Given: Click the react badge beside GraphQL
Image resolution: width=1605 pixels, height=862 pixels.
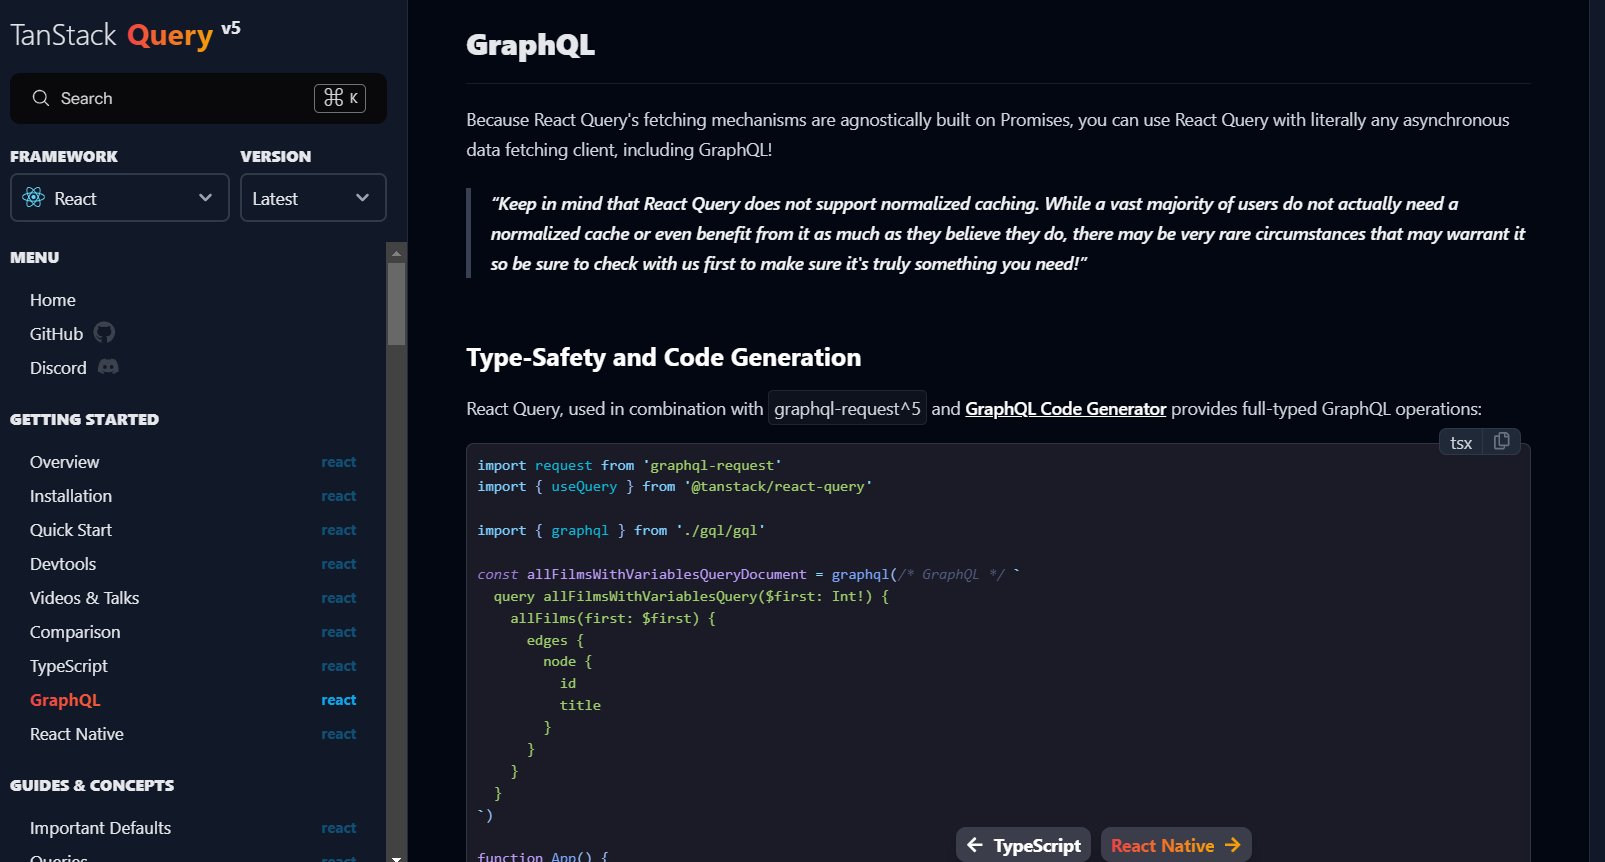Looking at the screenshot, I should tap(339, 700).
